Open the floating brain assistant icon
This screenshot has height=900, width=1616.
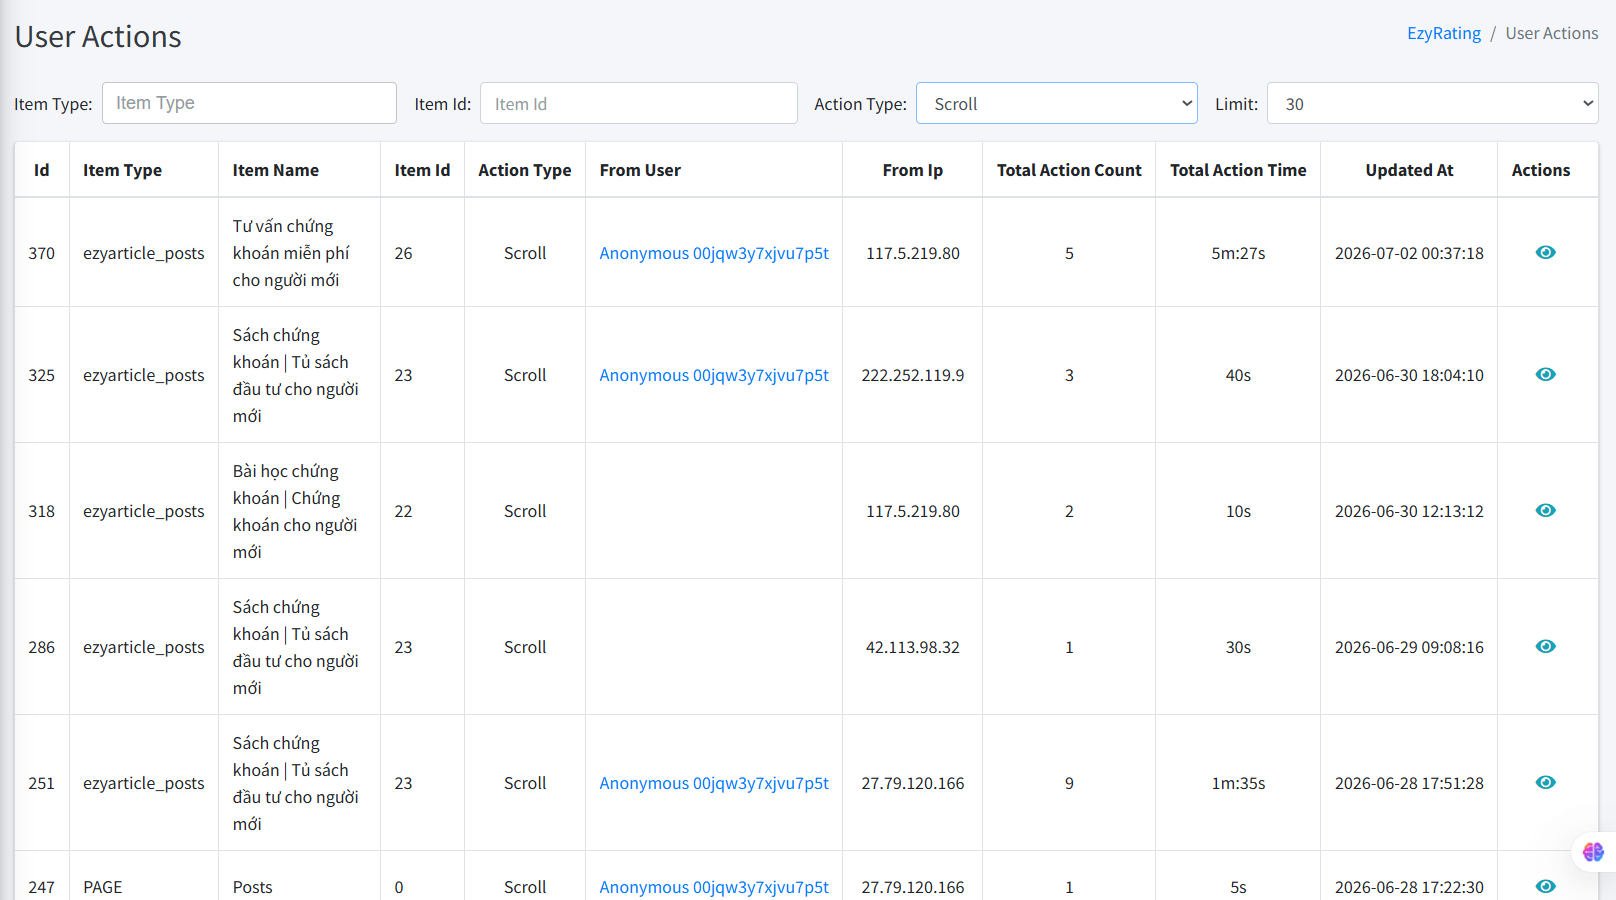point(1593,852)
